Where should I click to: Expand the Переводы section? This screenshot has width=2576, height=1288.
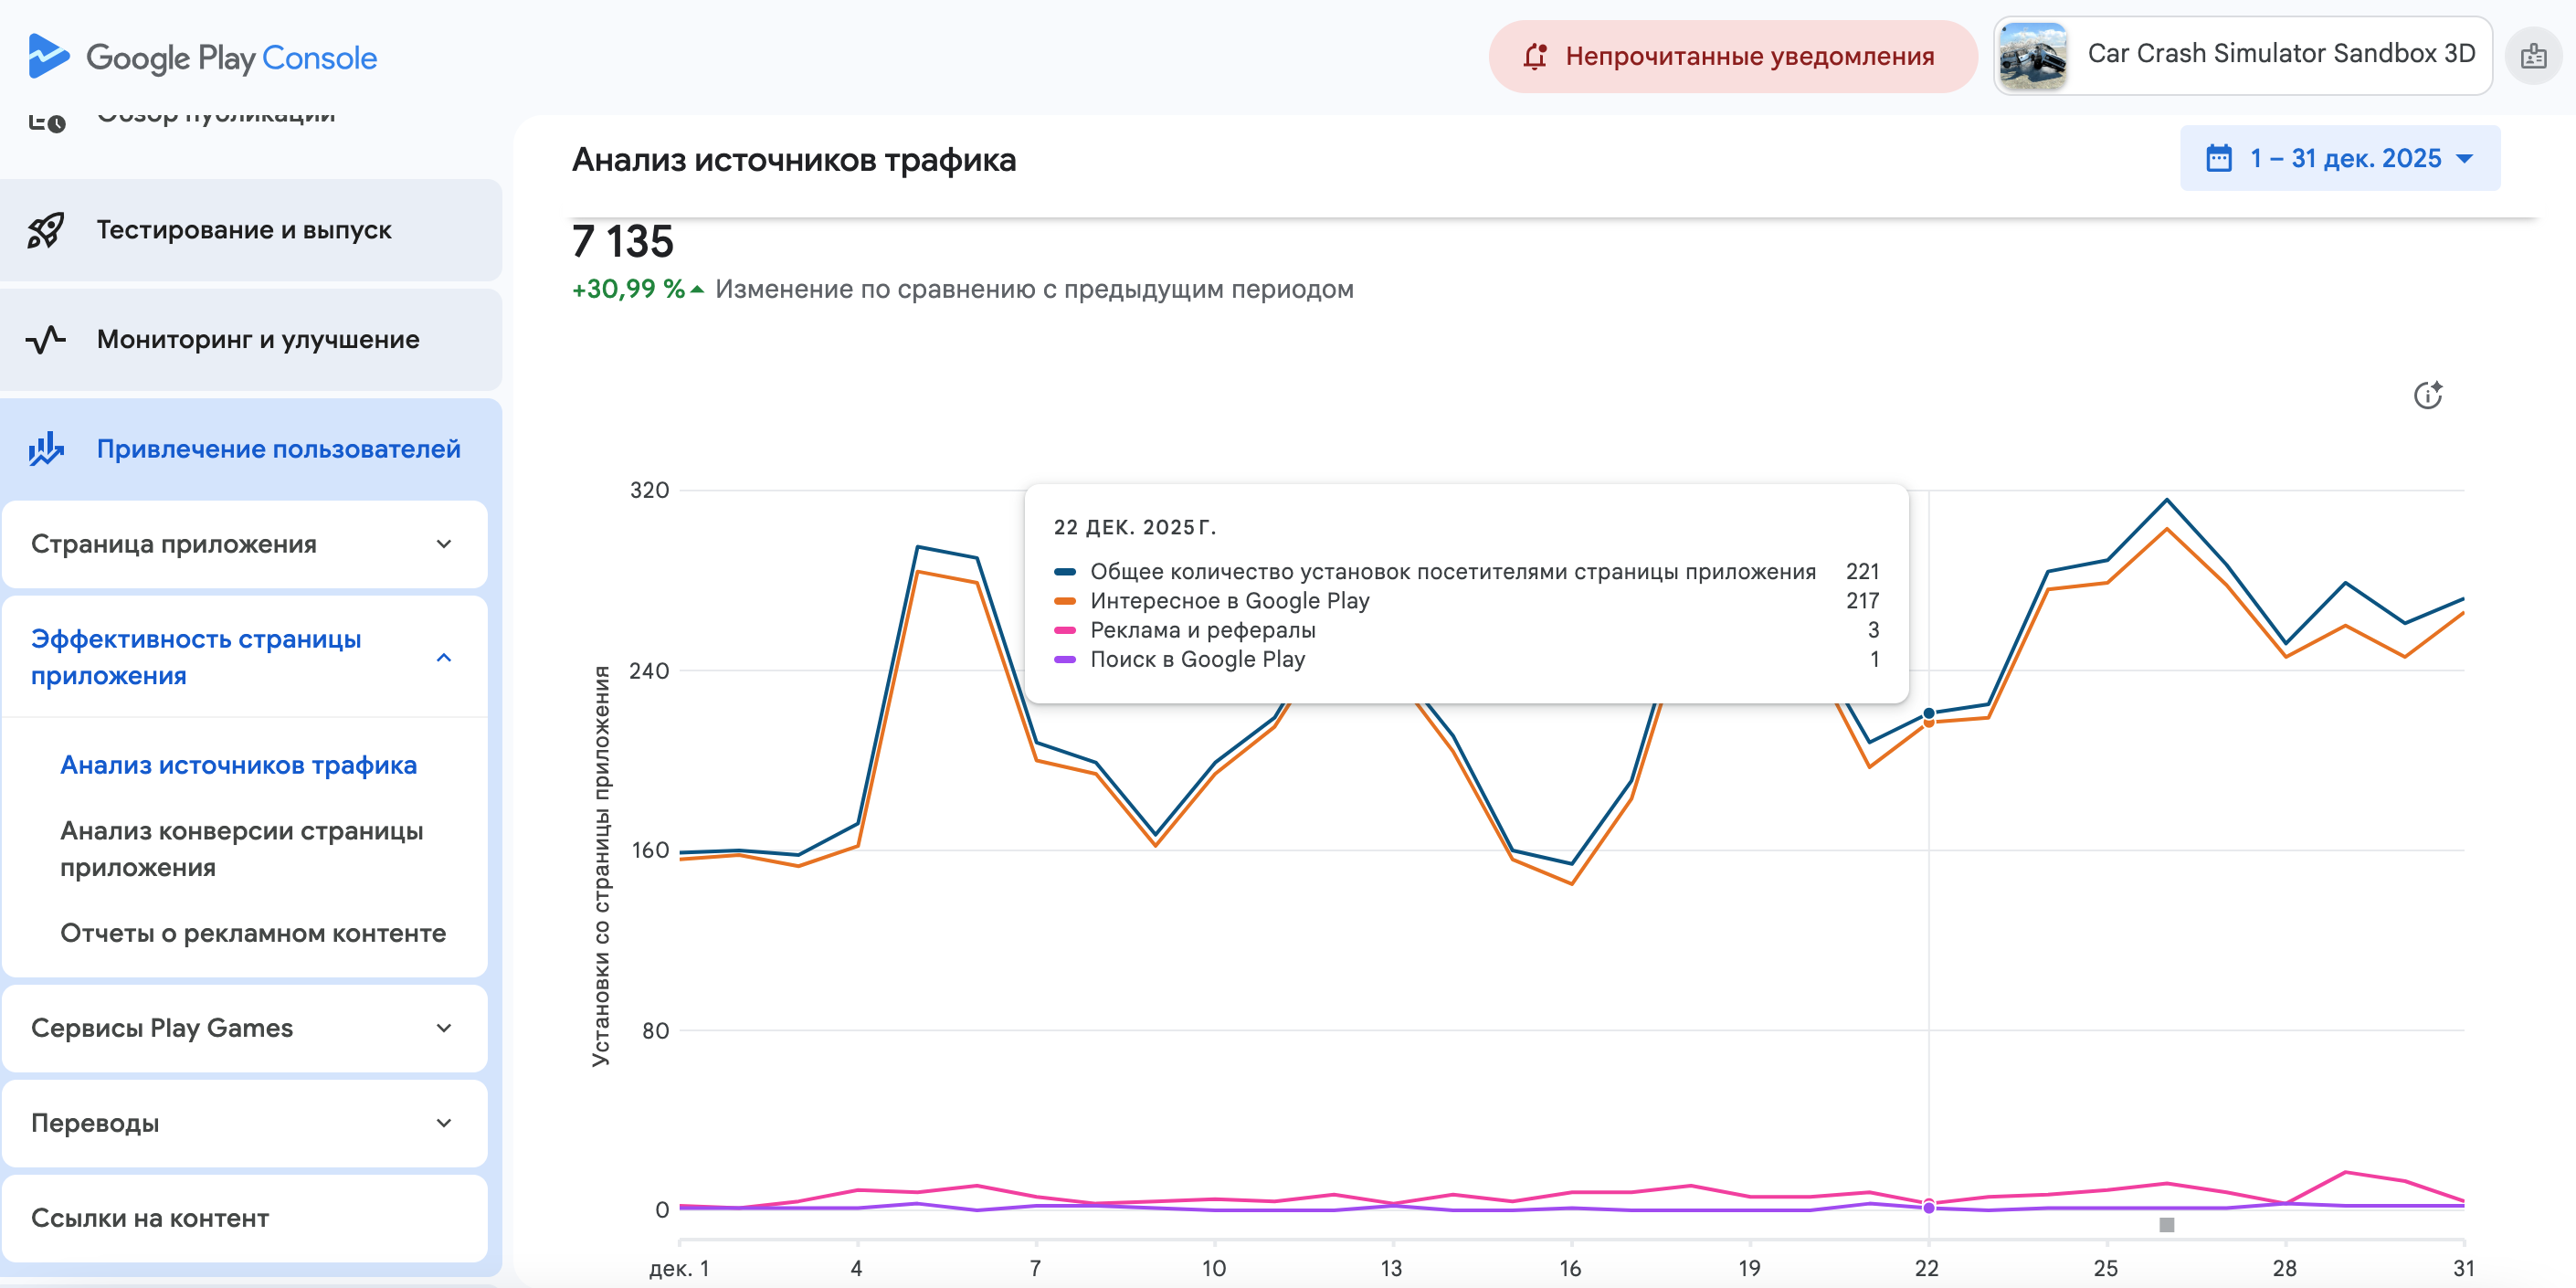coord(444,1123)
